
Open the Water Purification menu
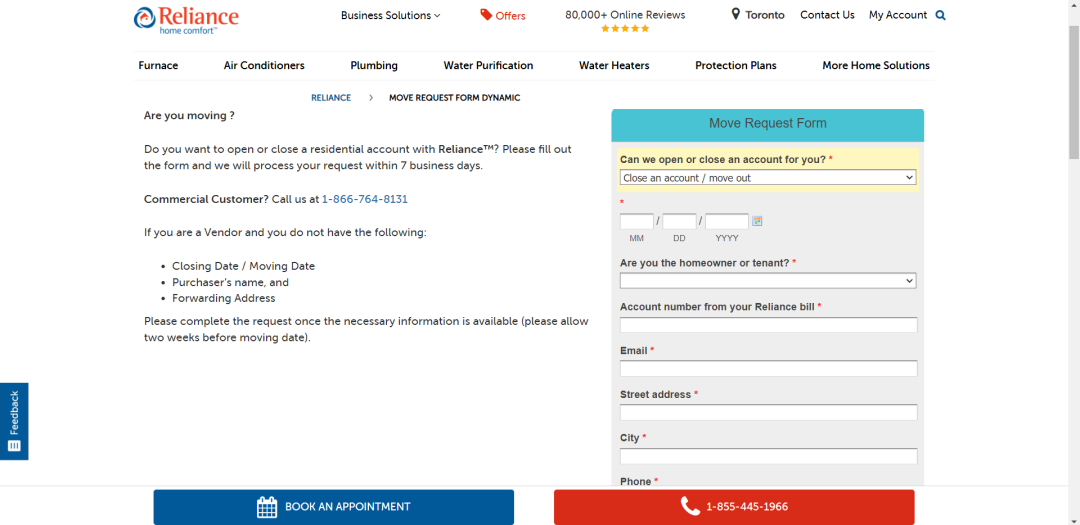tap(488, 65)
